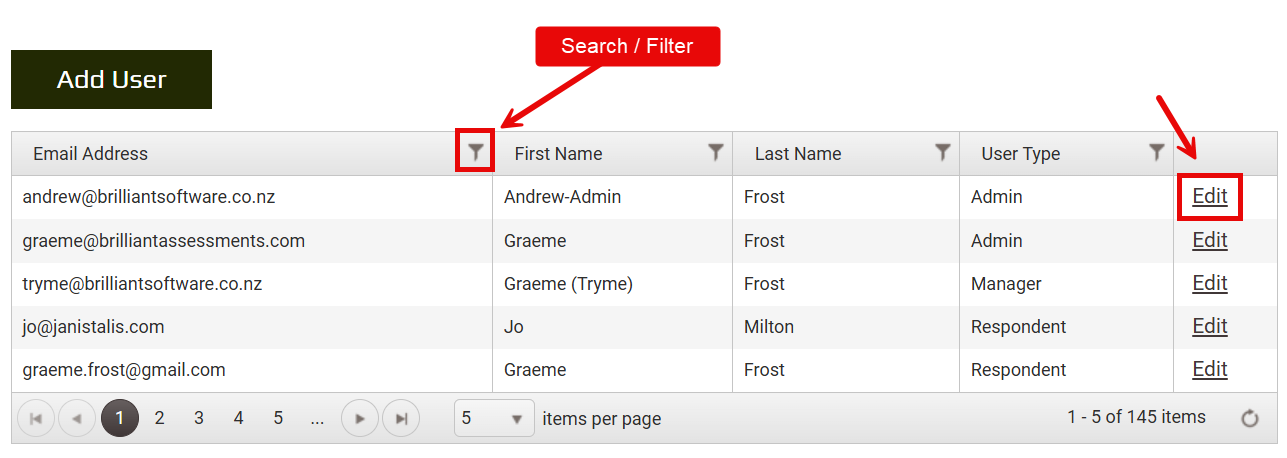Open the User Type column filter
The width and height of the screenshot is (1287, 458).
tap(1156, 152)
